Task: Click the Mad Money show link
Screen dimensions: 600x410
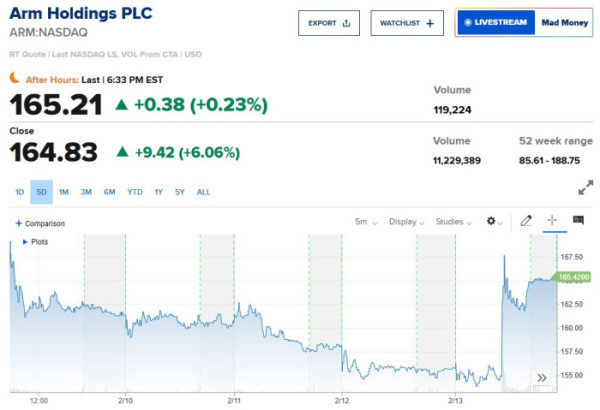Action: coord(563,23)
